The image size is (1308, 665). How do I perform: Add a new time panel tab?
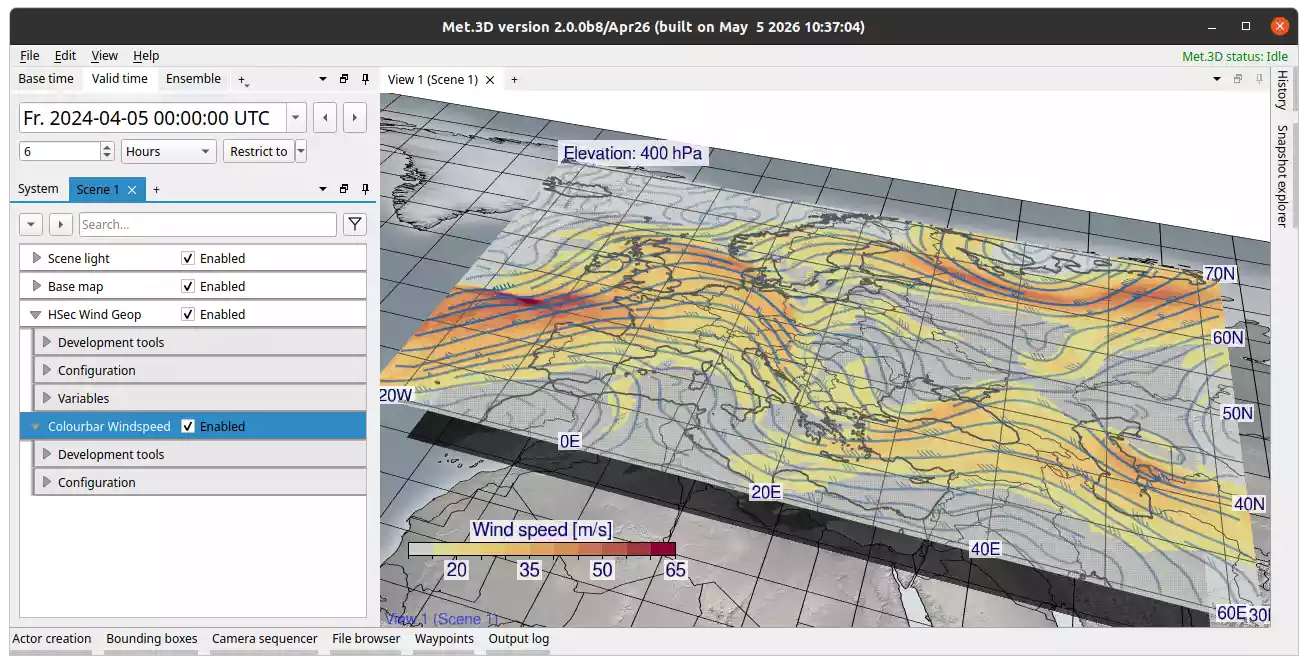click(242, 79)
